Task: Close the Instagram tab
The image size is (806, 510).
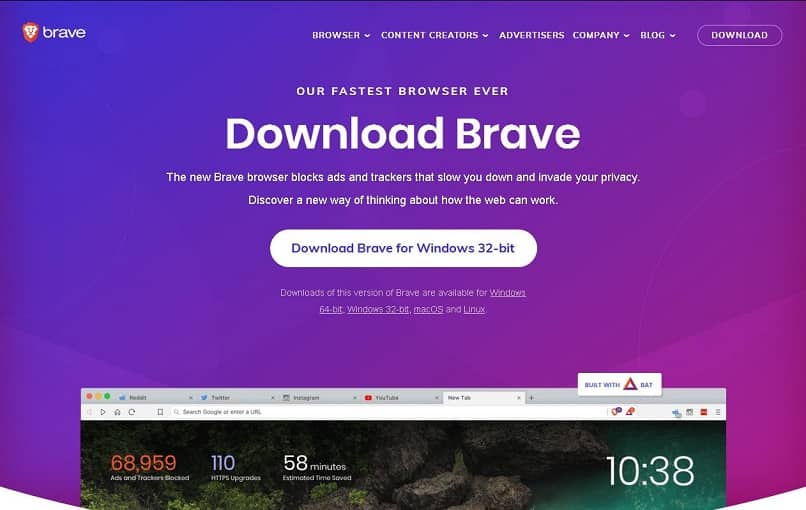Action: coord(355,398)
